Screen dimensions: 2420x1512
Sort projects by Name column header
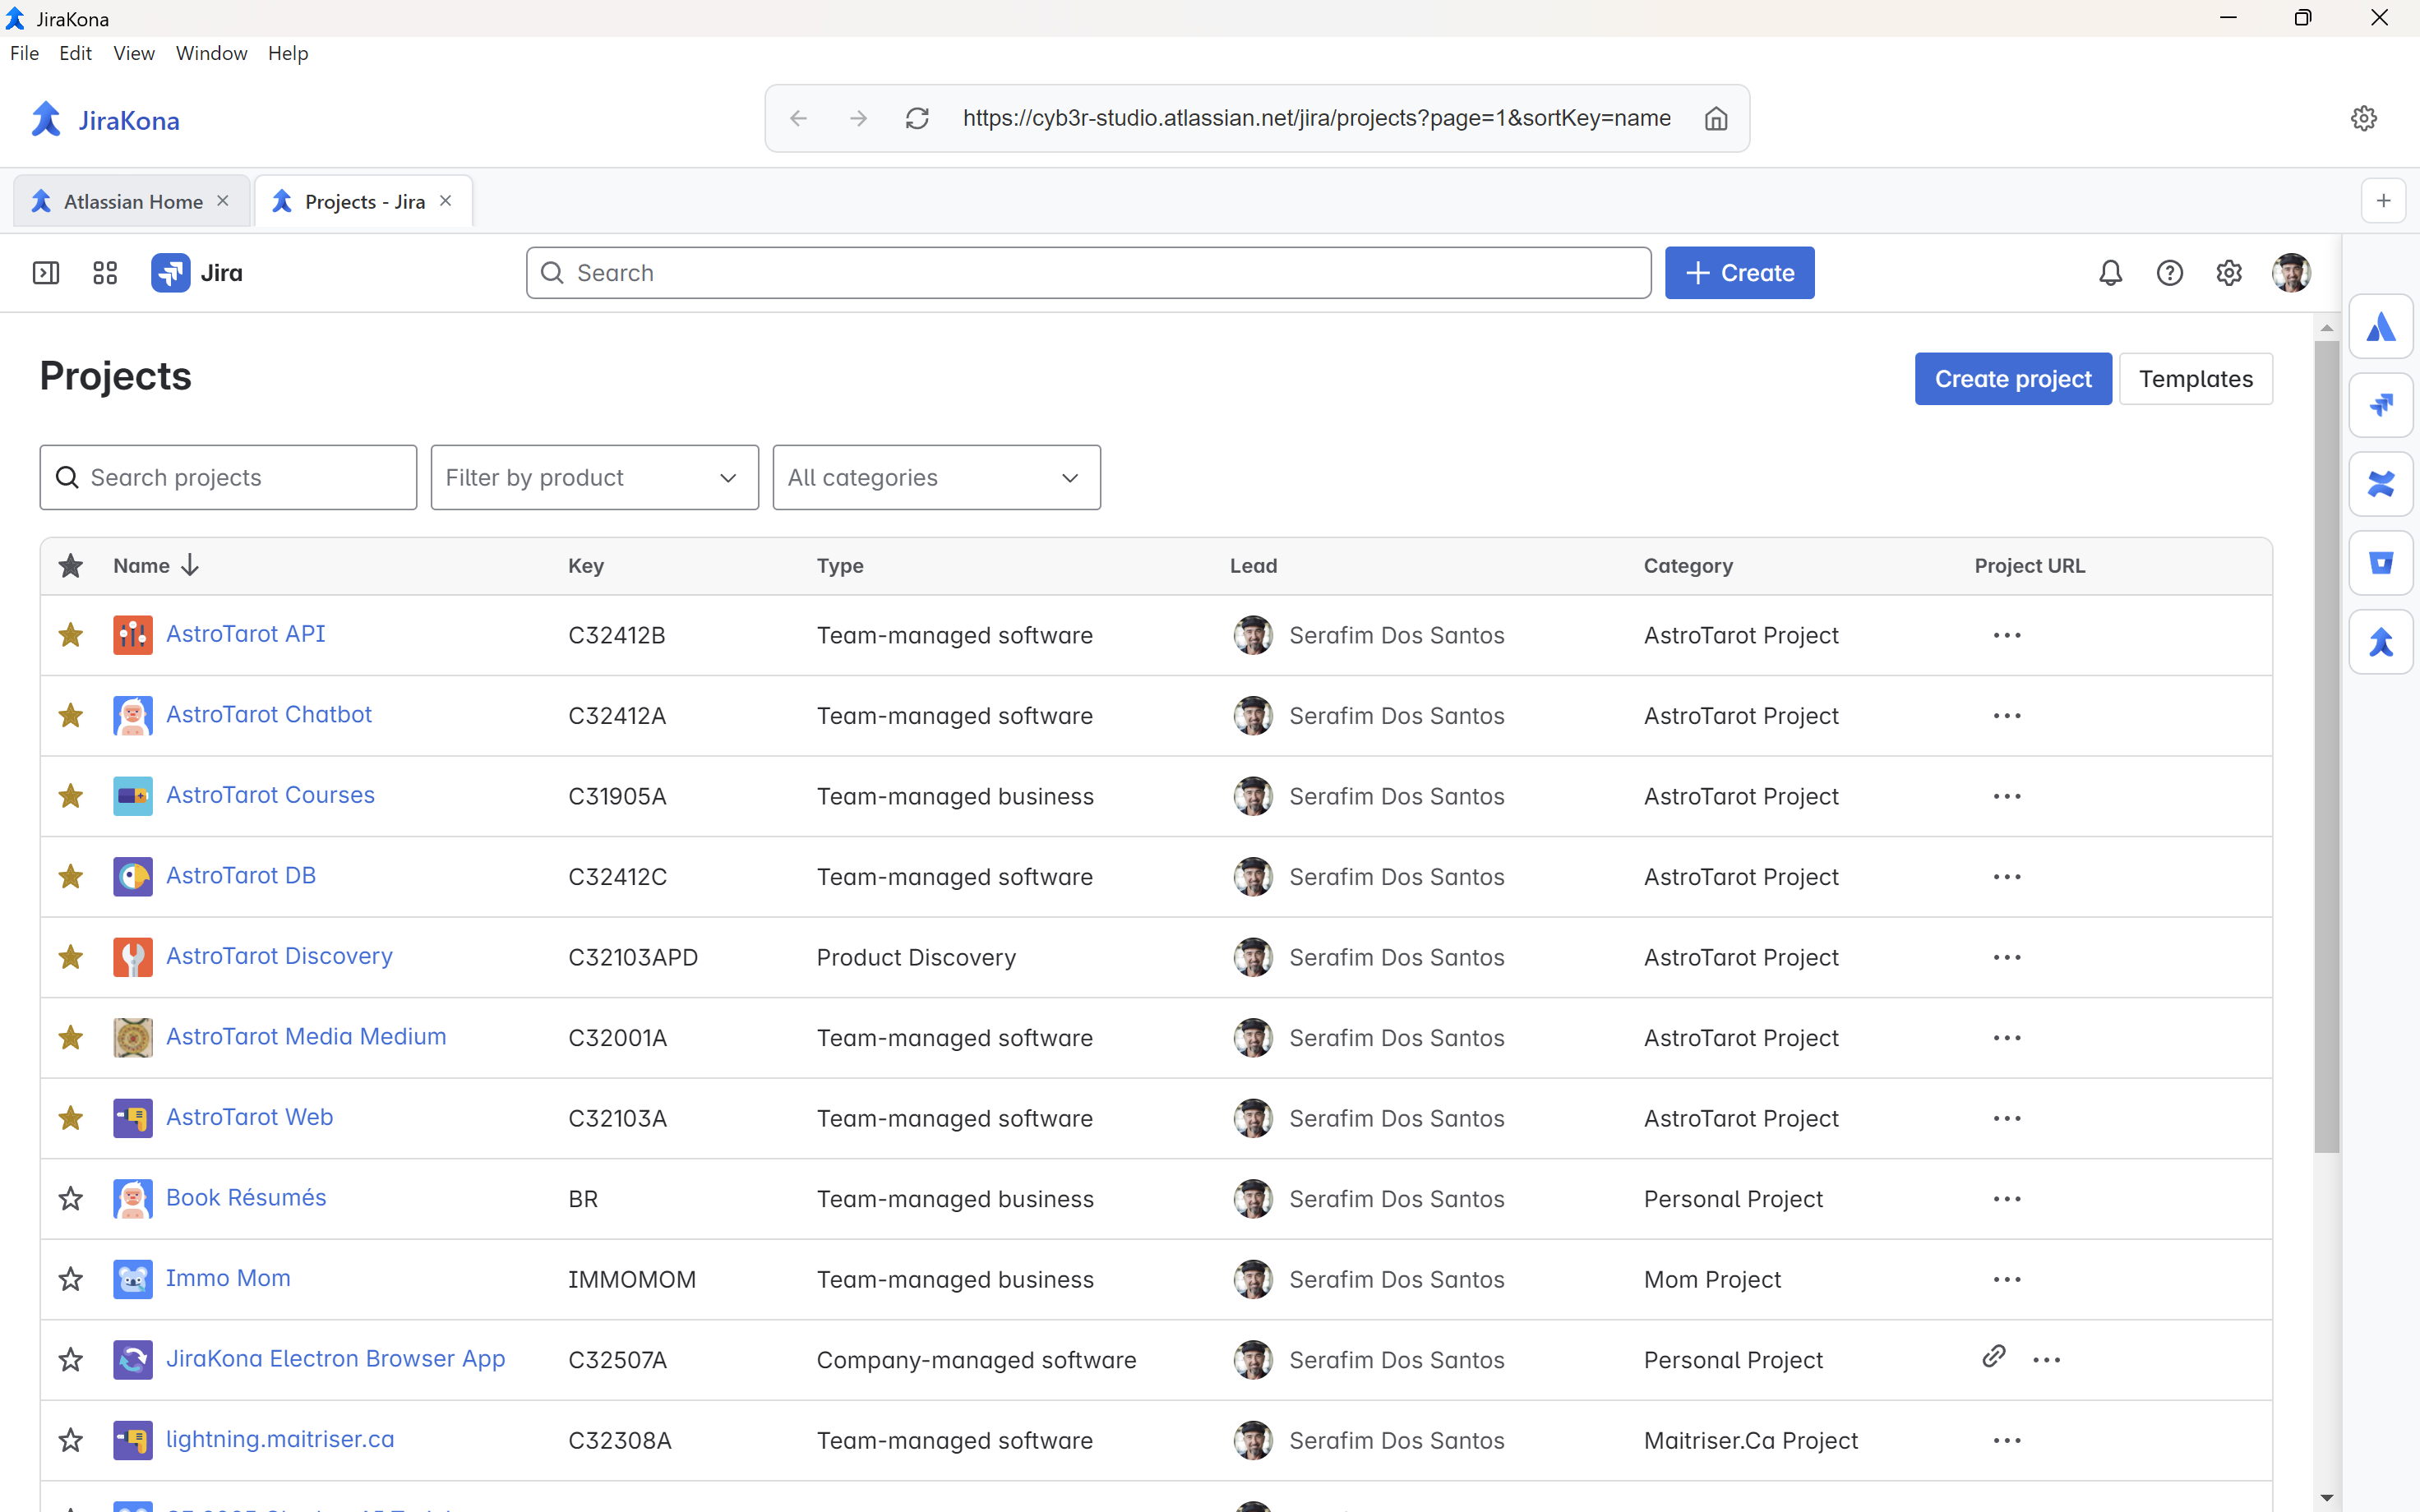[x=156, y=565]
